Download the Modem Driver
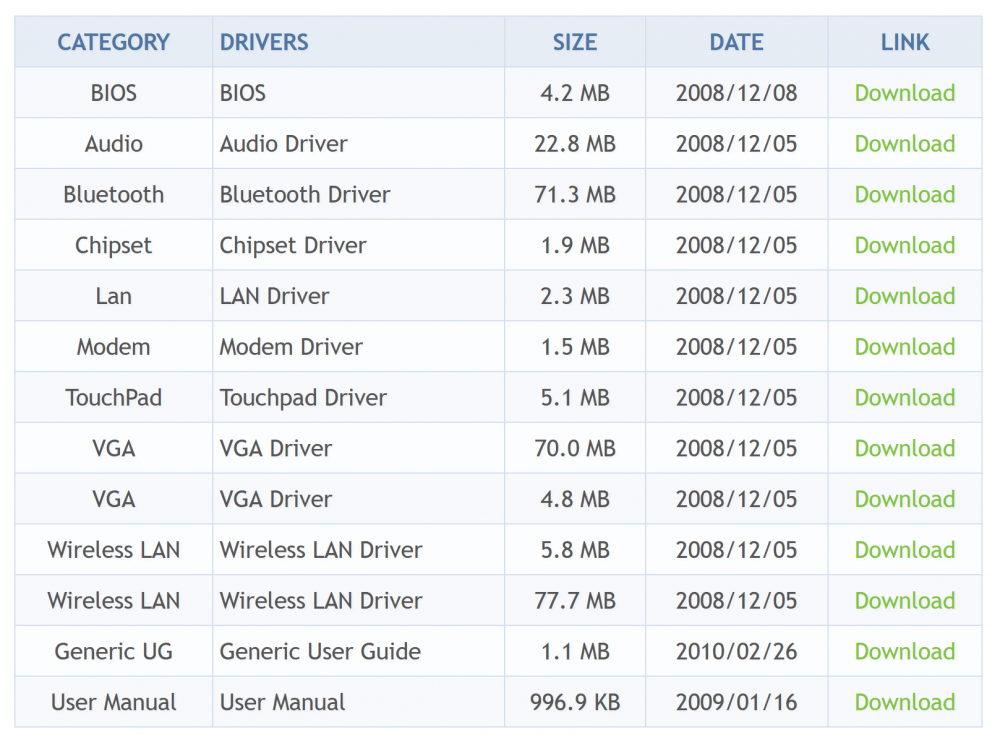 point(904,347)
